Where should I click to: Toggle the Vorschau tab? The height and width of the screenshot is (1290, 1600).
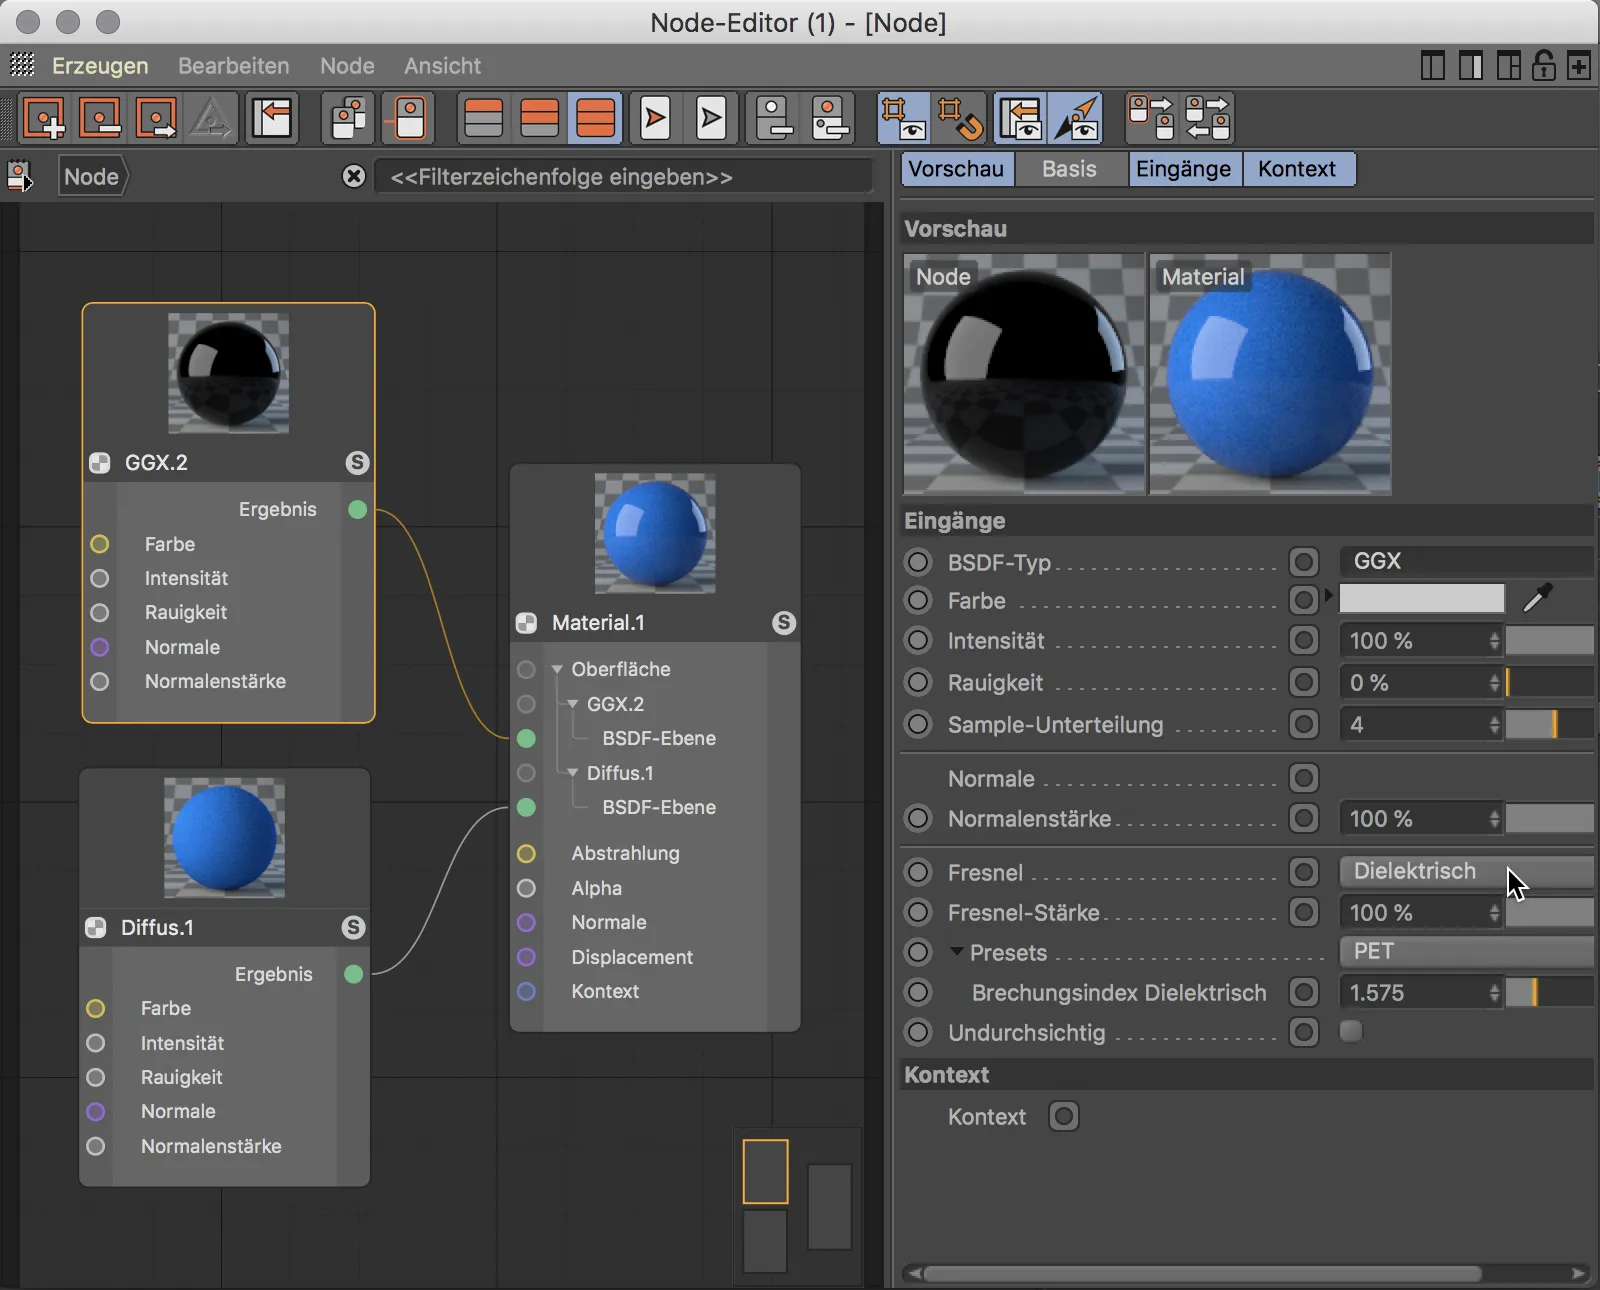(x=956, y=169)
